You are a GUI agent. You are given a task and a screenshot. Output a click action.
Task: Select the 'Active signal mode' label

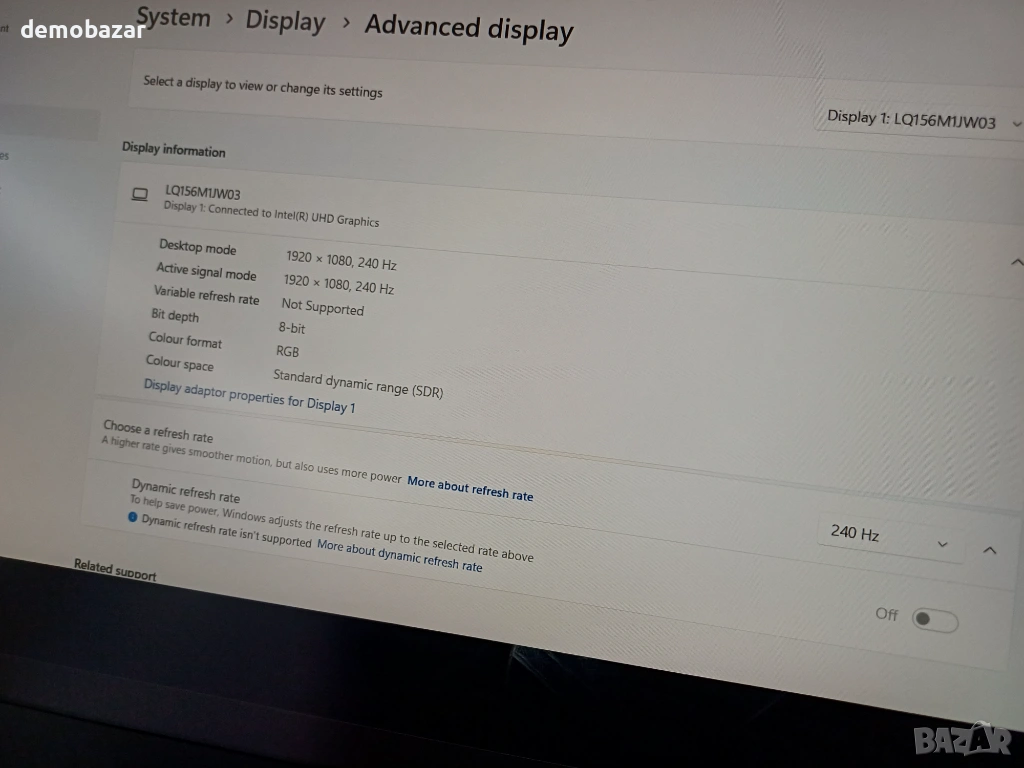(x=206, y=271)
